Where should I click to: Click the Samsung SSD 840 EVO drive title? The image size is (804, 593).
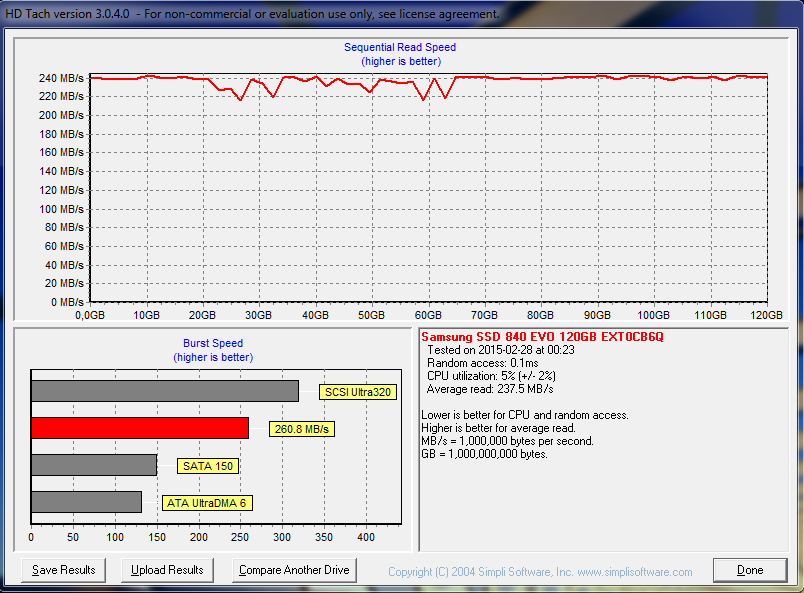pos(542,337)
